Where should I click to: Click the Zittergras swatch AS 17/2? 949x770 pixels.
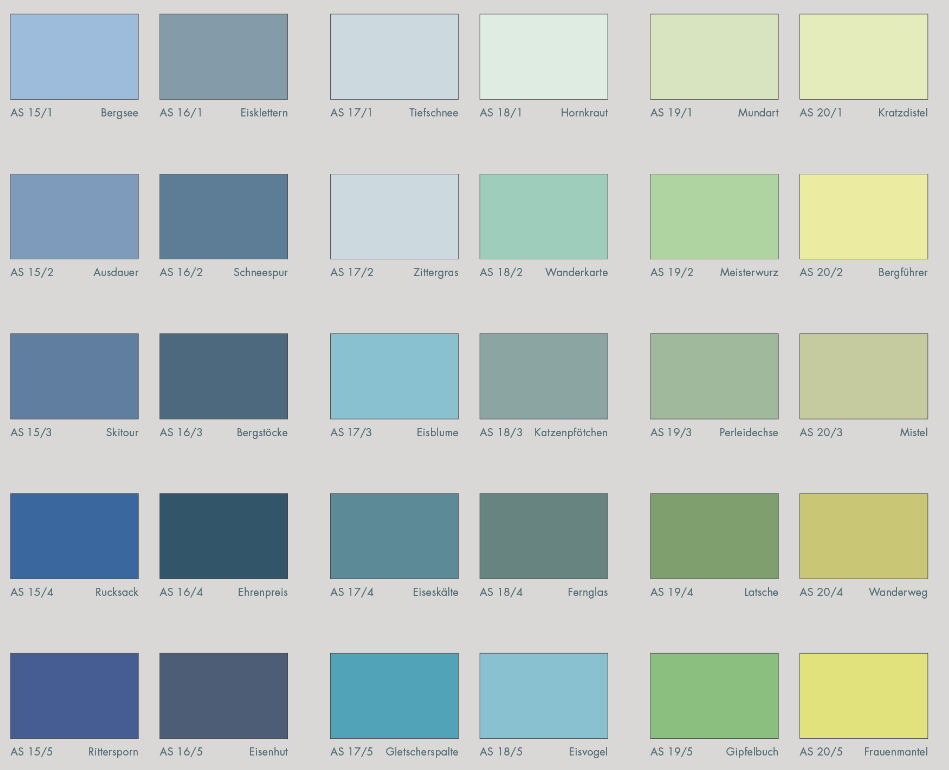395,217
